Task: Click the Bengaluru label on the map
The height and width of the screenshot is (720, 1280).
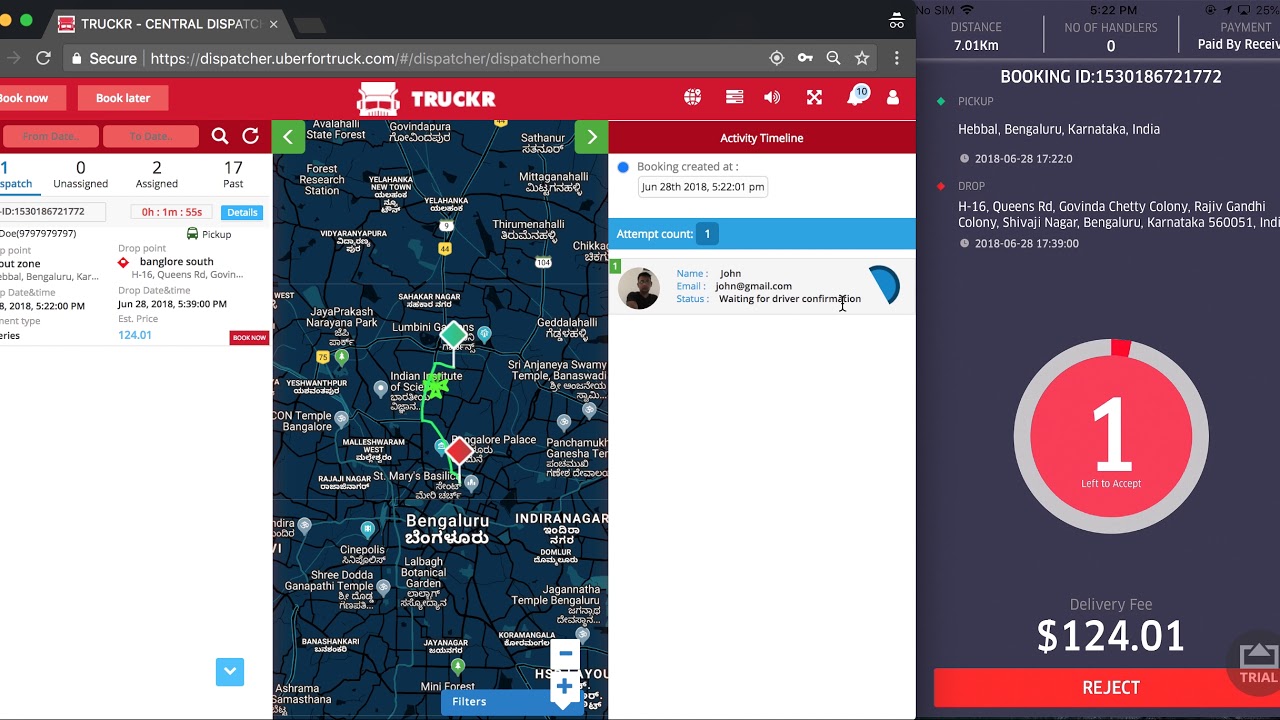Action: (x=447, y=530)
